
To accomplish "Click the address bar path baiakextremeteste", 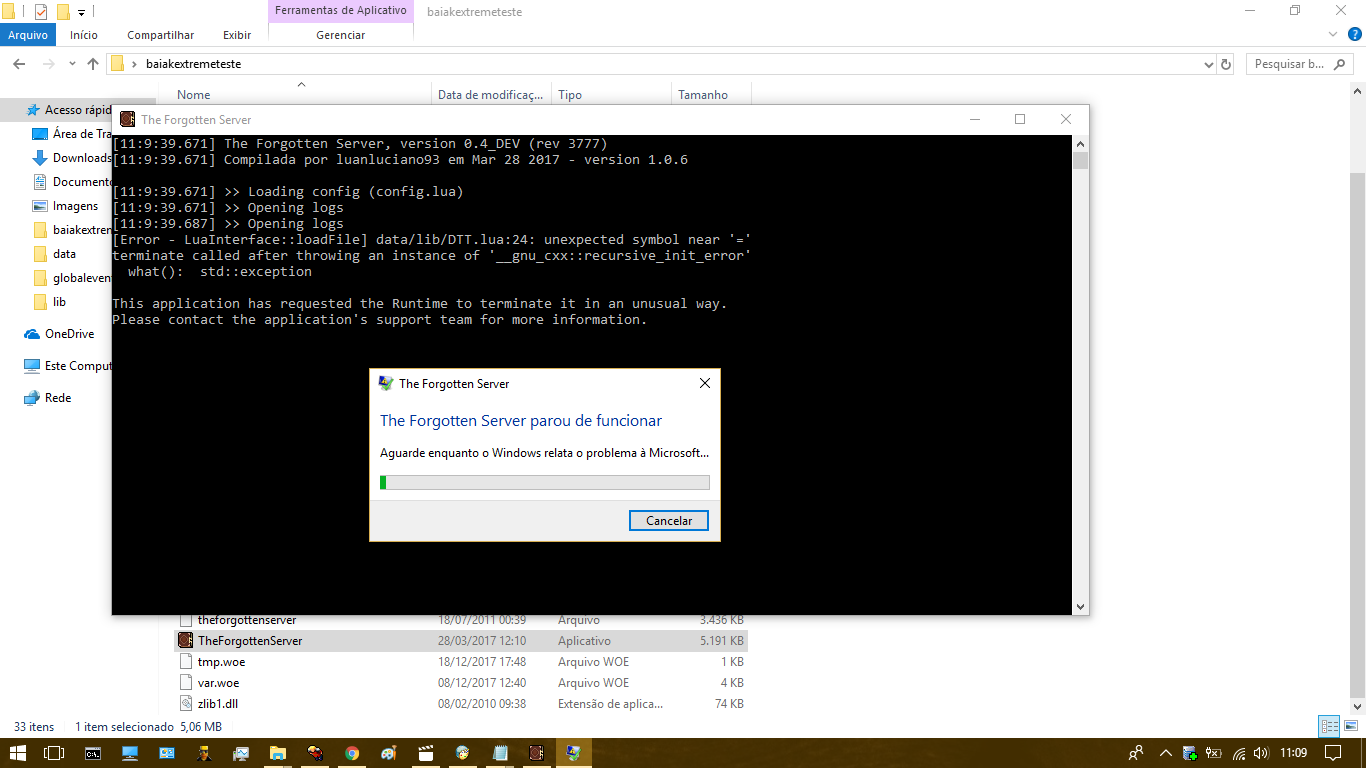I will [193, 64].
